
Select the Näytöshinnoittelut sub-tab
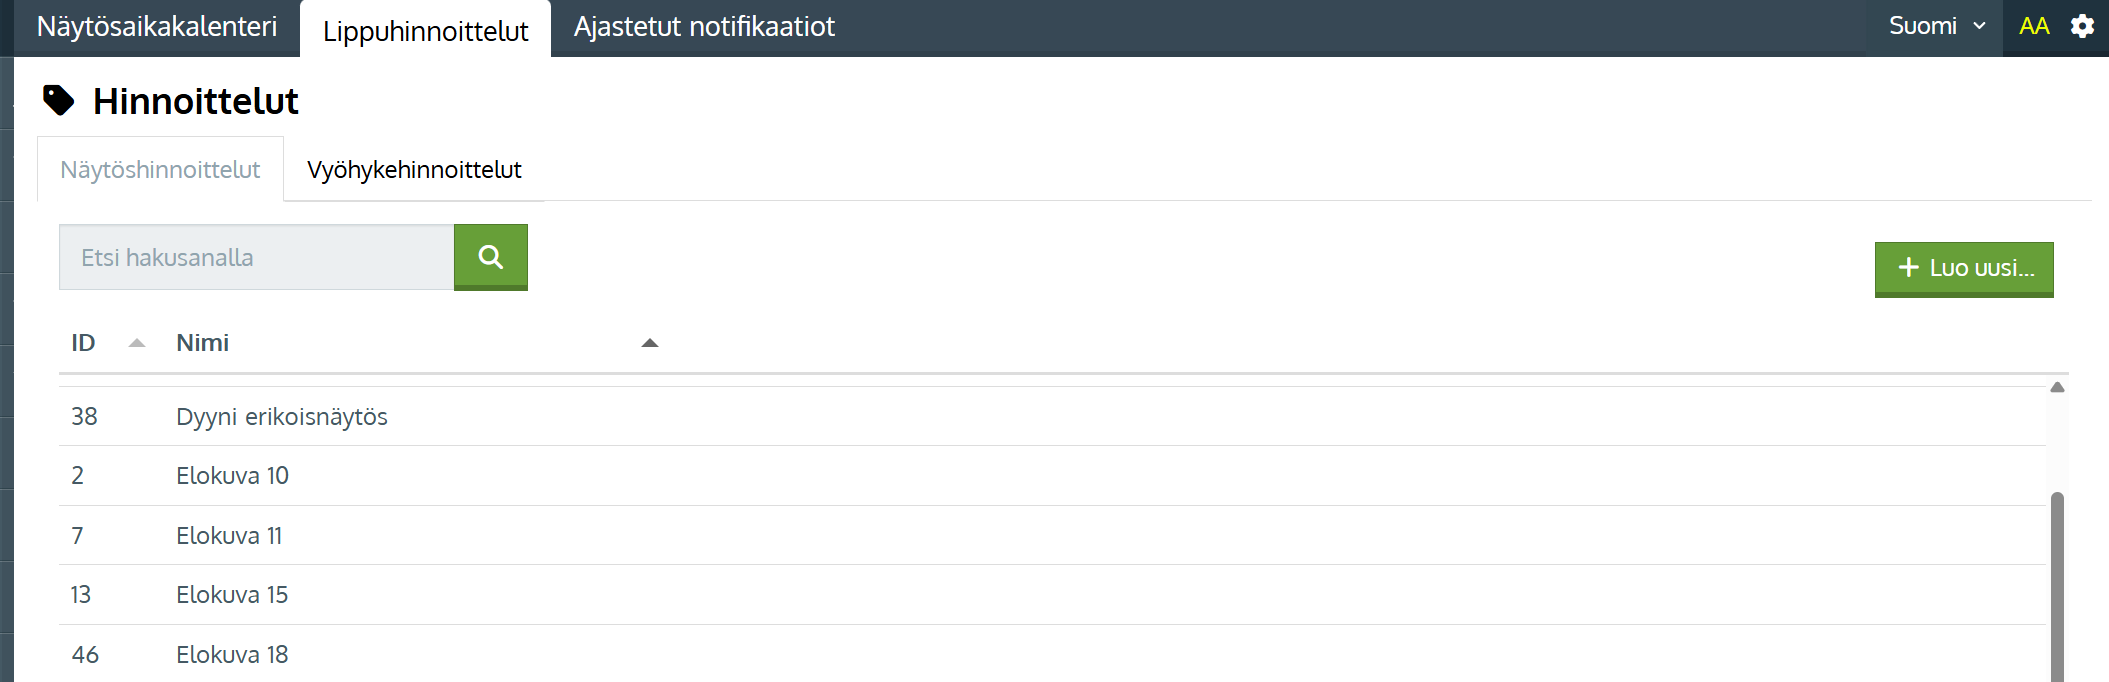(x=160, y=170)
